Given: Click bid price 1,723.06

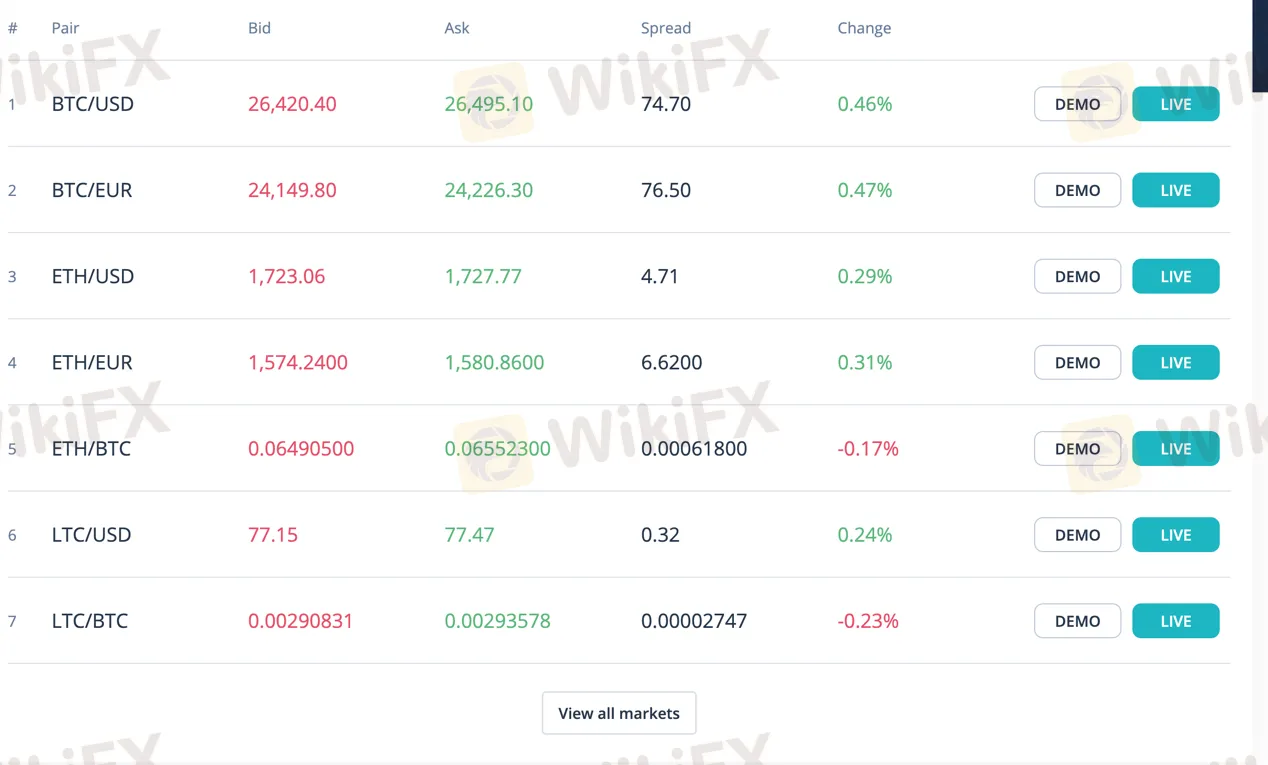Looking at the screenshot, I should (287, 276).
